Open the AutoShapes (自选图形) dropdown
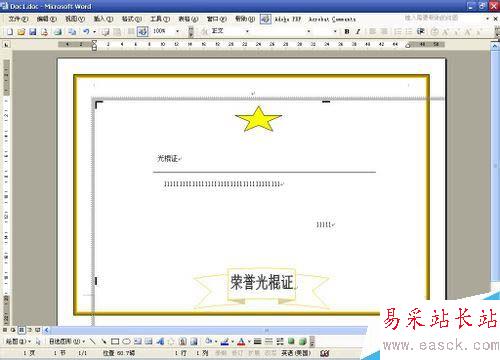Viewport: 500px width, 360px height. point(67,341)
